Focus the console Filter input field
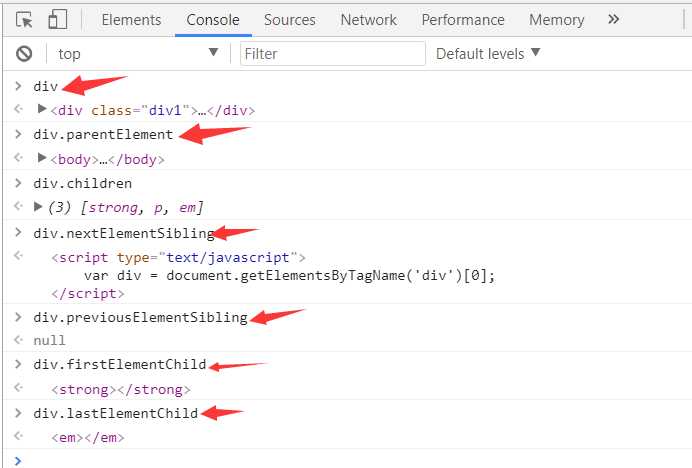 pyautogui.click(x=333, y=54)
